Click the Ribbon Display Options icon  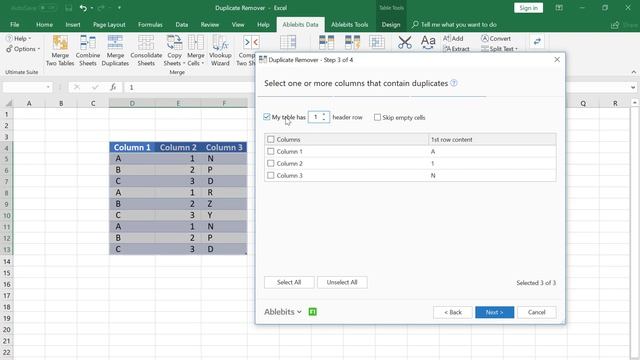click(559, 8)
